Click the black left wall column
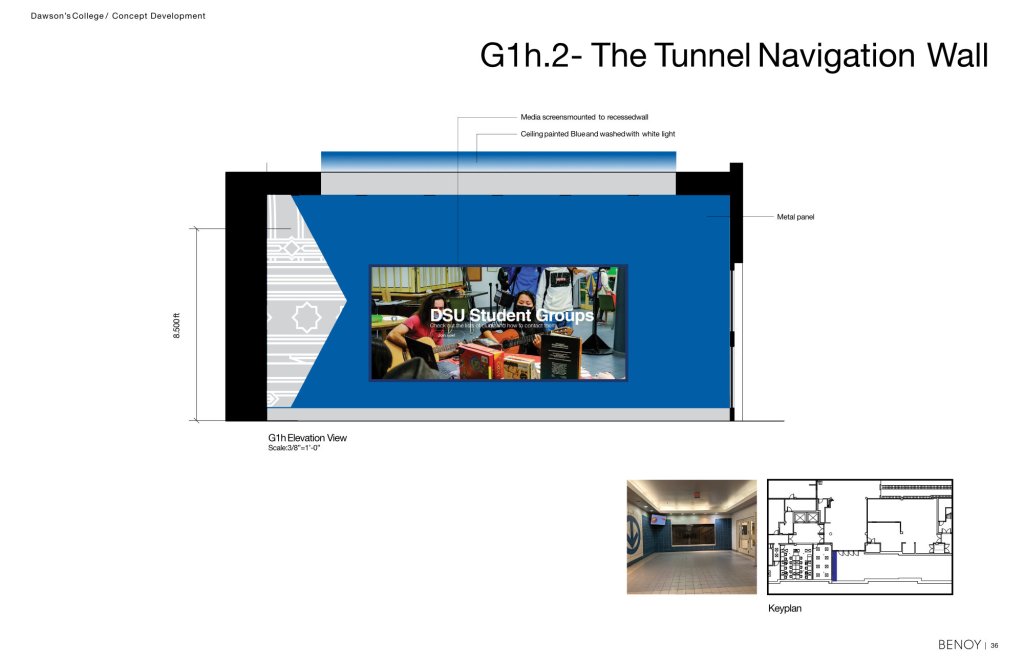 [x=245, y=300]
